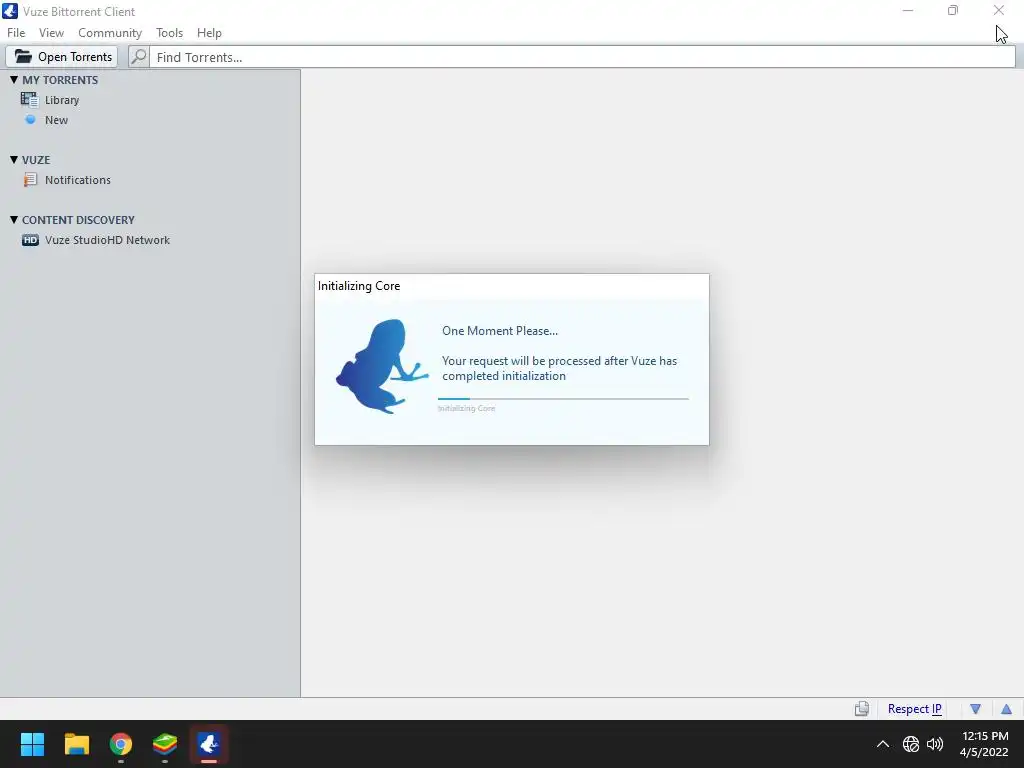This screenshot has height=768, width=1024.
Task: Click the One Moment Please text
Action: (x=500, y=330)
